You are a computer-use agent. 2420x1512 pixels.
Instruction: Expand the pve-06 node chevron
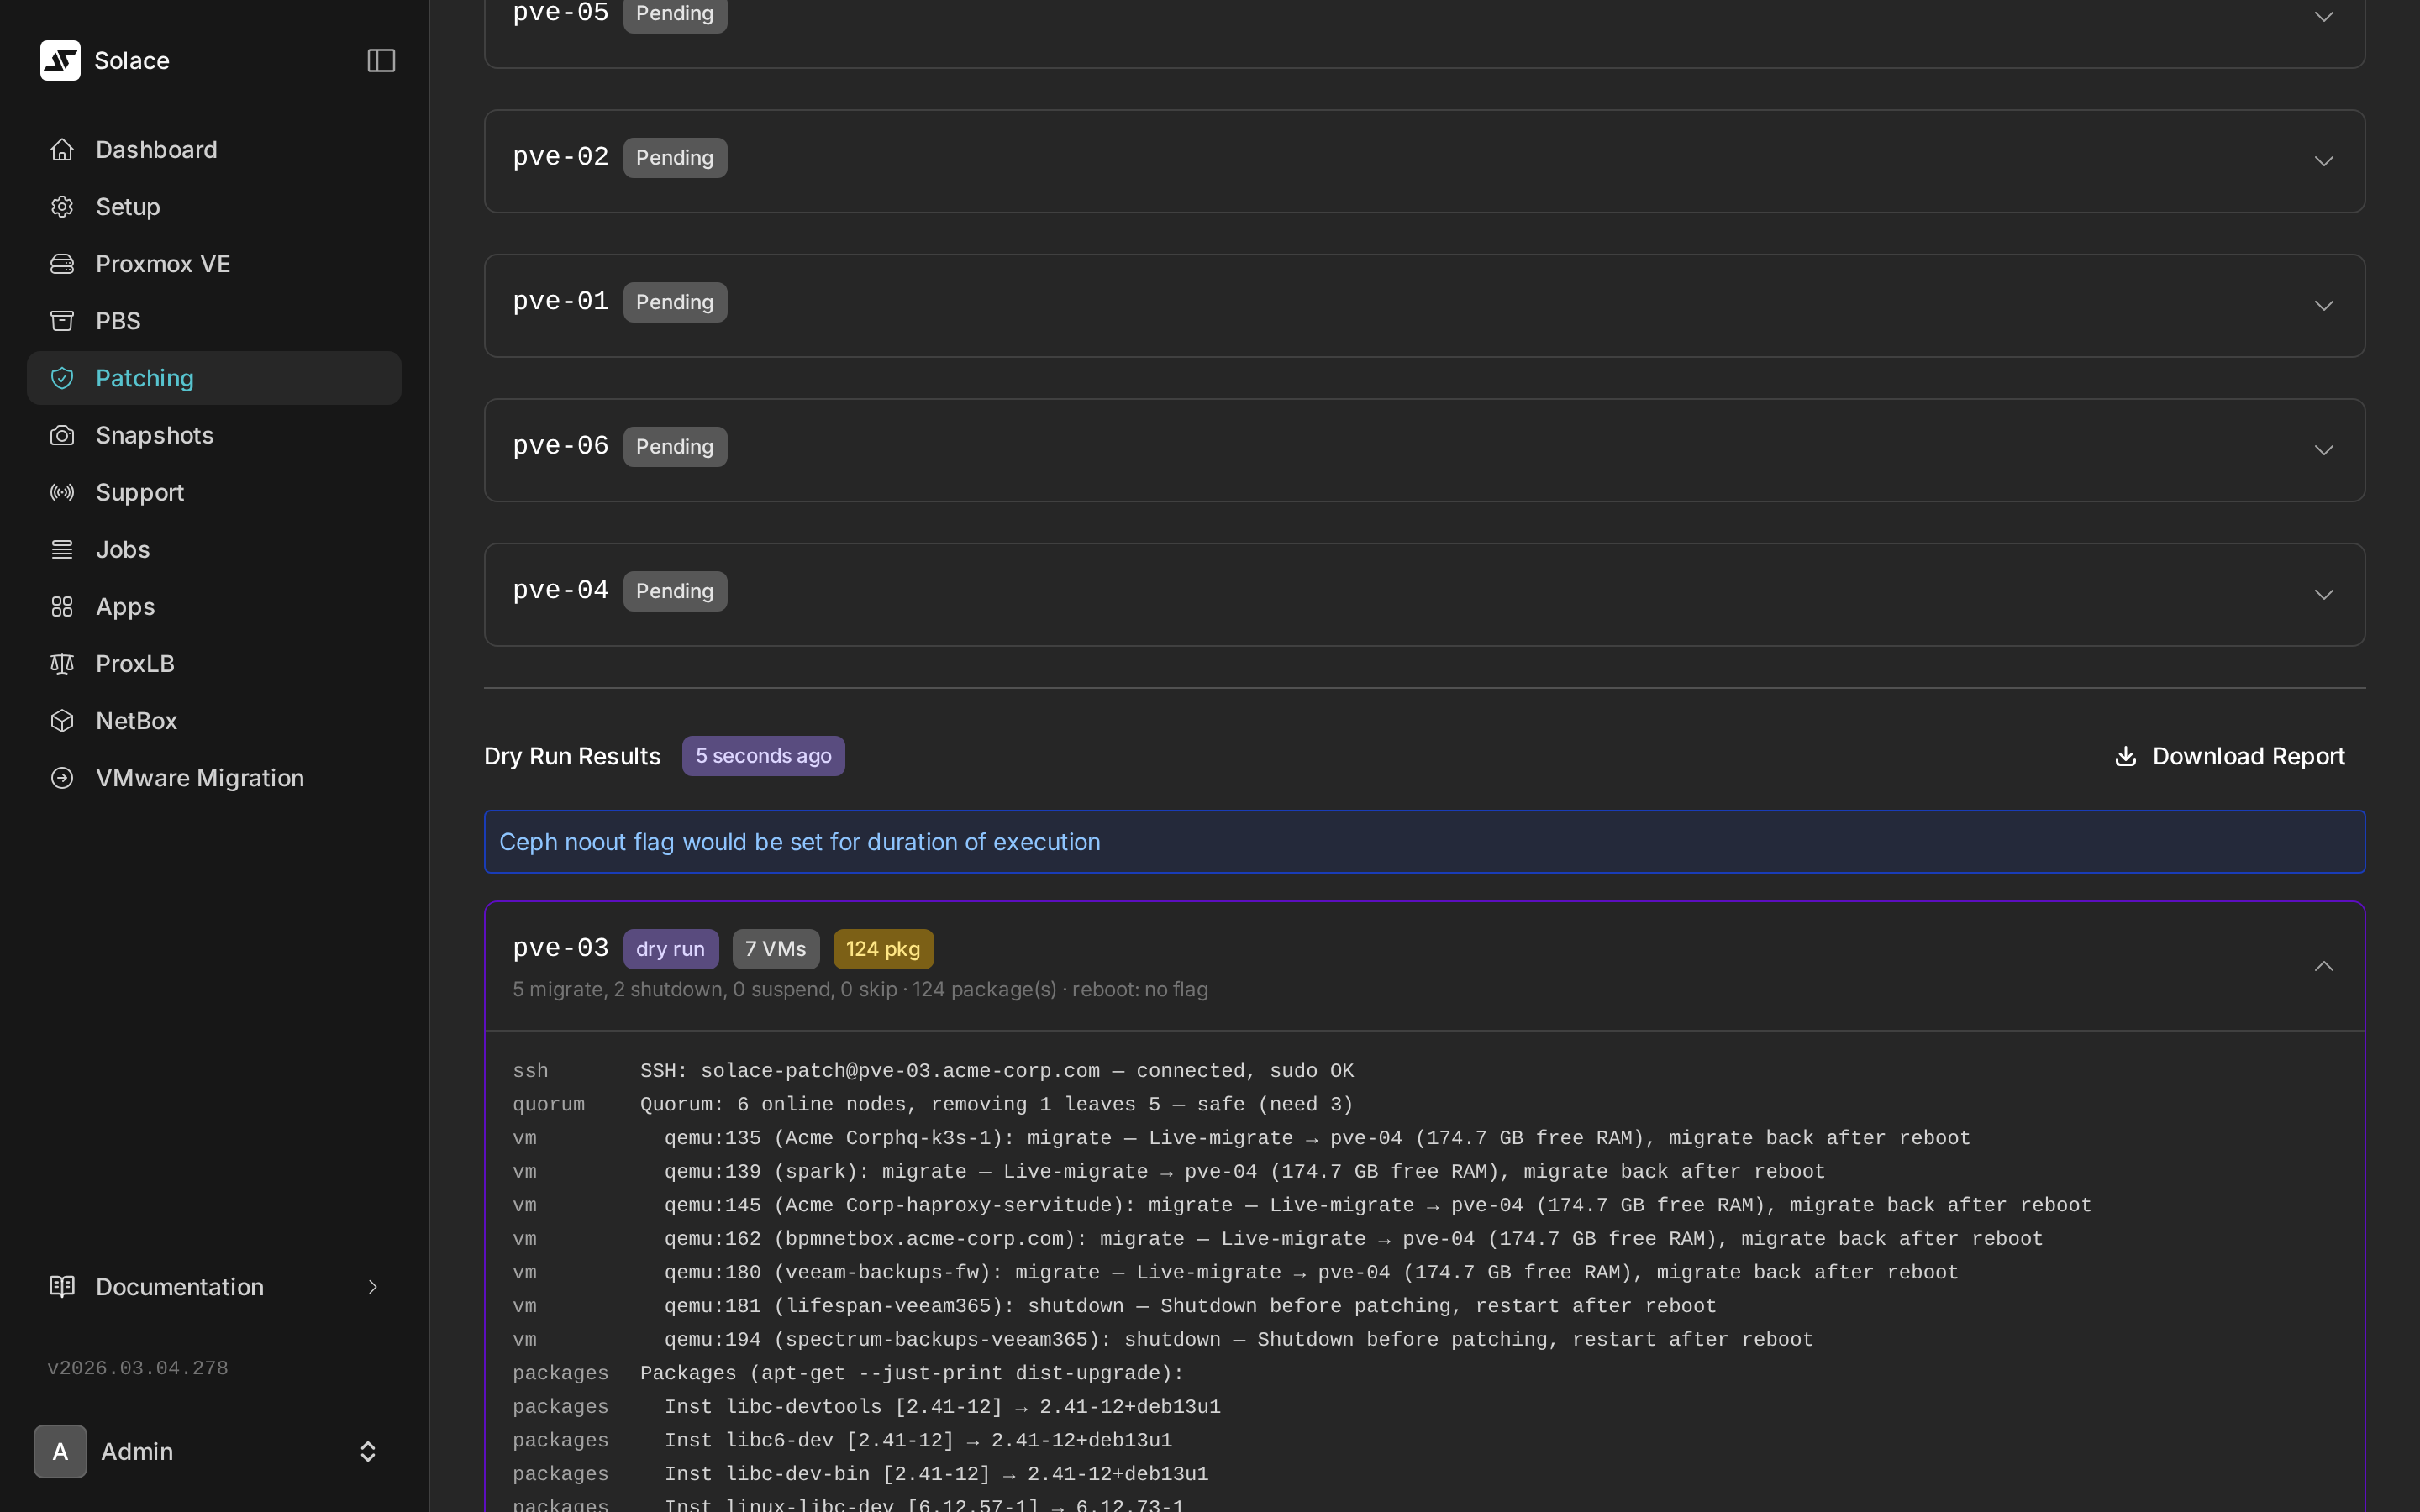(2323, 450)
